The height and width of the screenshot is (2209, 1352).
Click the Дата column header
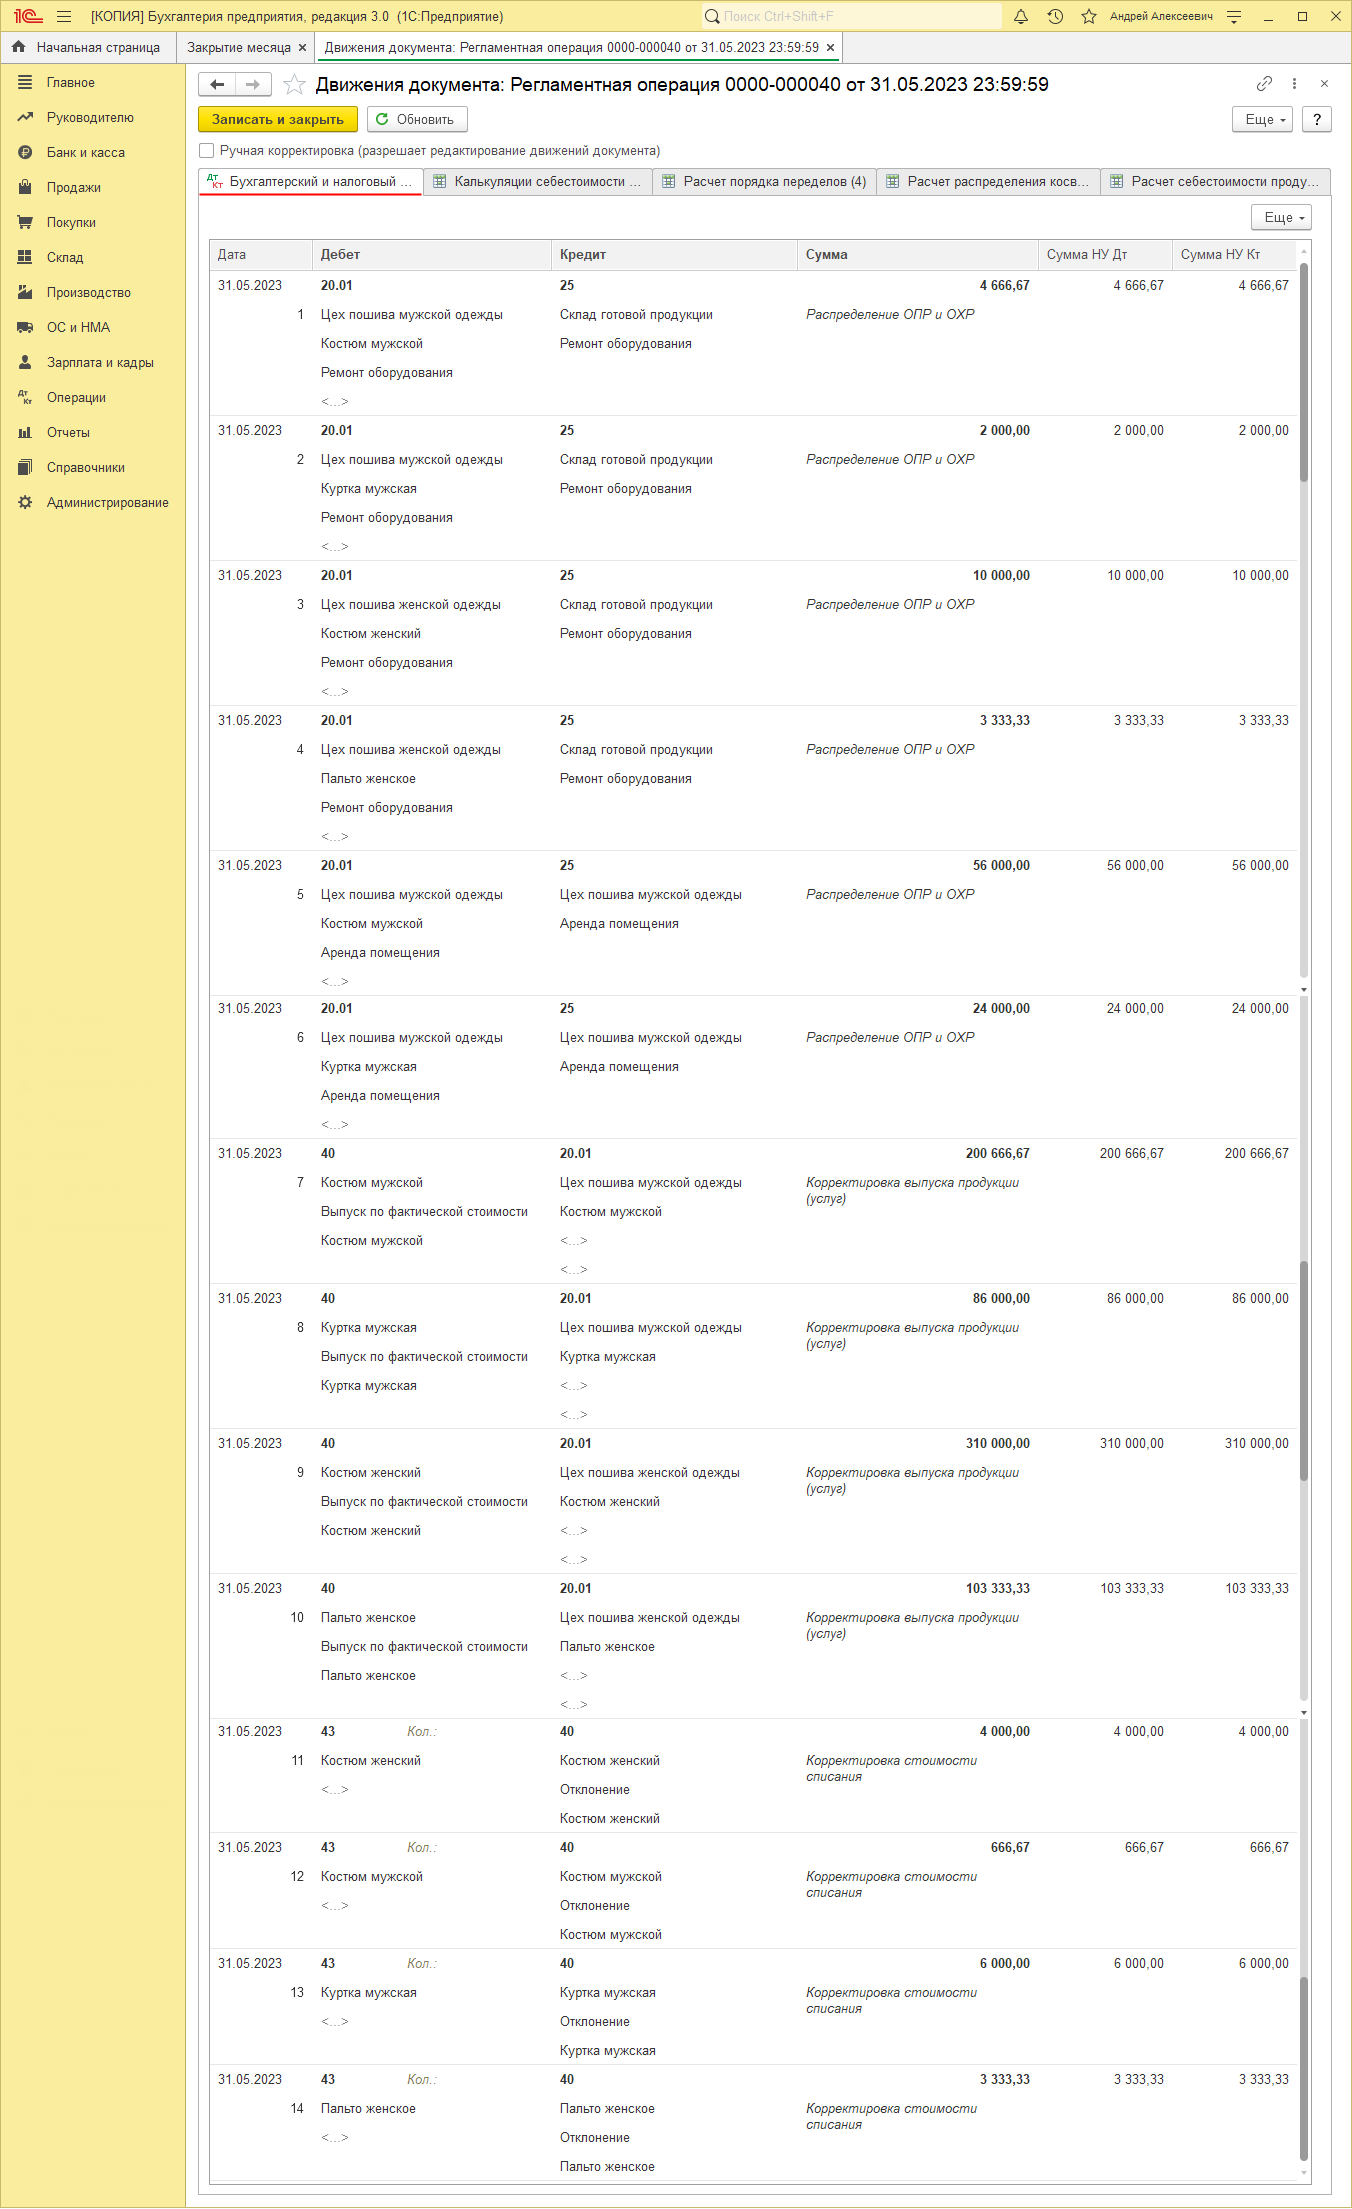click(x=260, y=255)
